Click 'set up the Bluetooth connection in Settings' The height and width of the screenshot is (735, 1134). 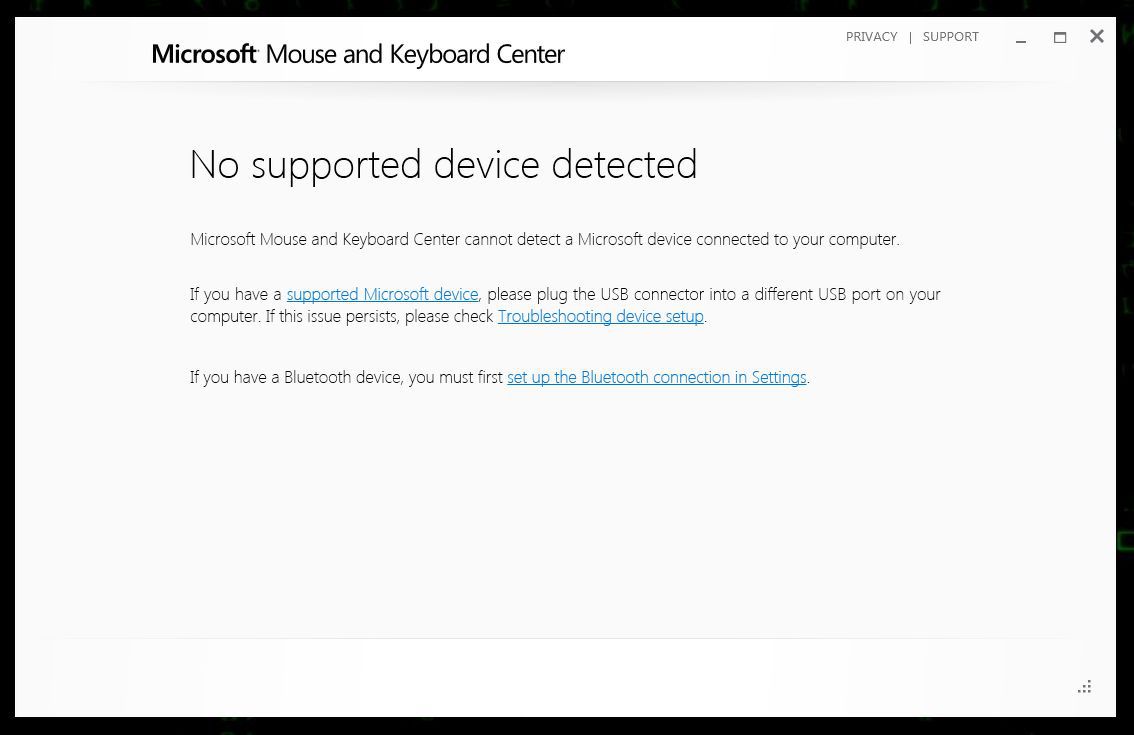(x=656, y=377)
